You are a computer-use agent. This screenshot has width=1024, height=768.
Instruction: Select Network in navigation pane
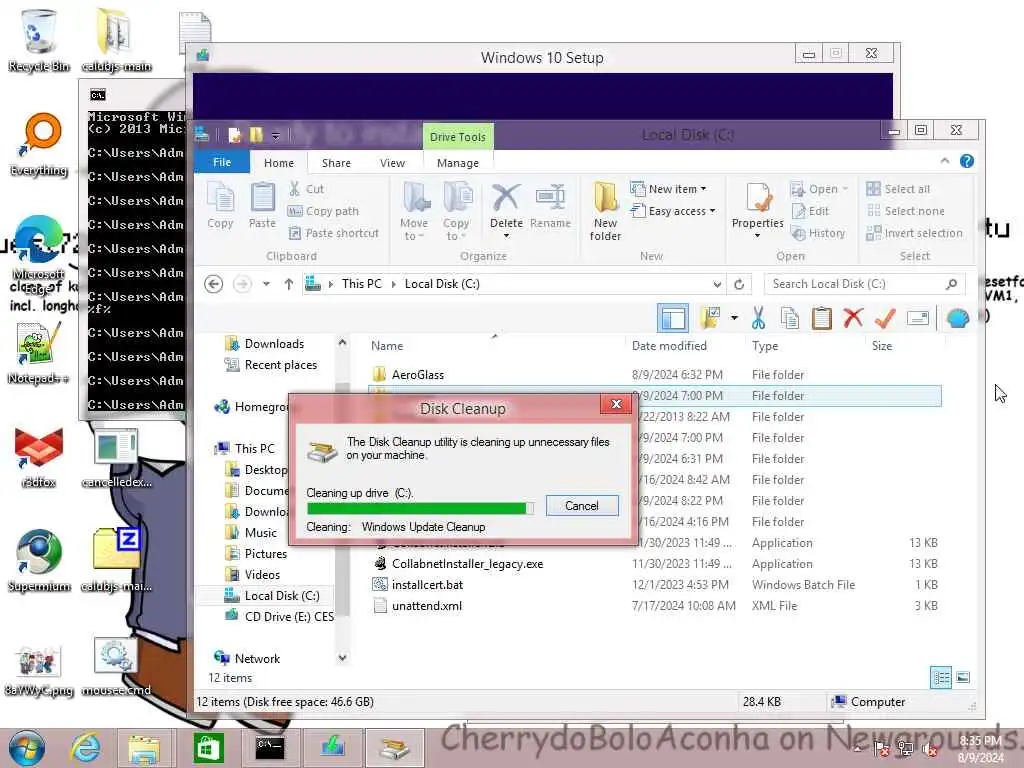(257, 658)
